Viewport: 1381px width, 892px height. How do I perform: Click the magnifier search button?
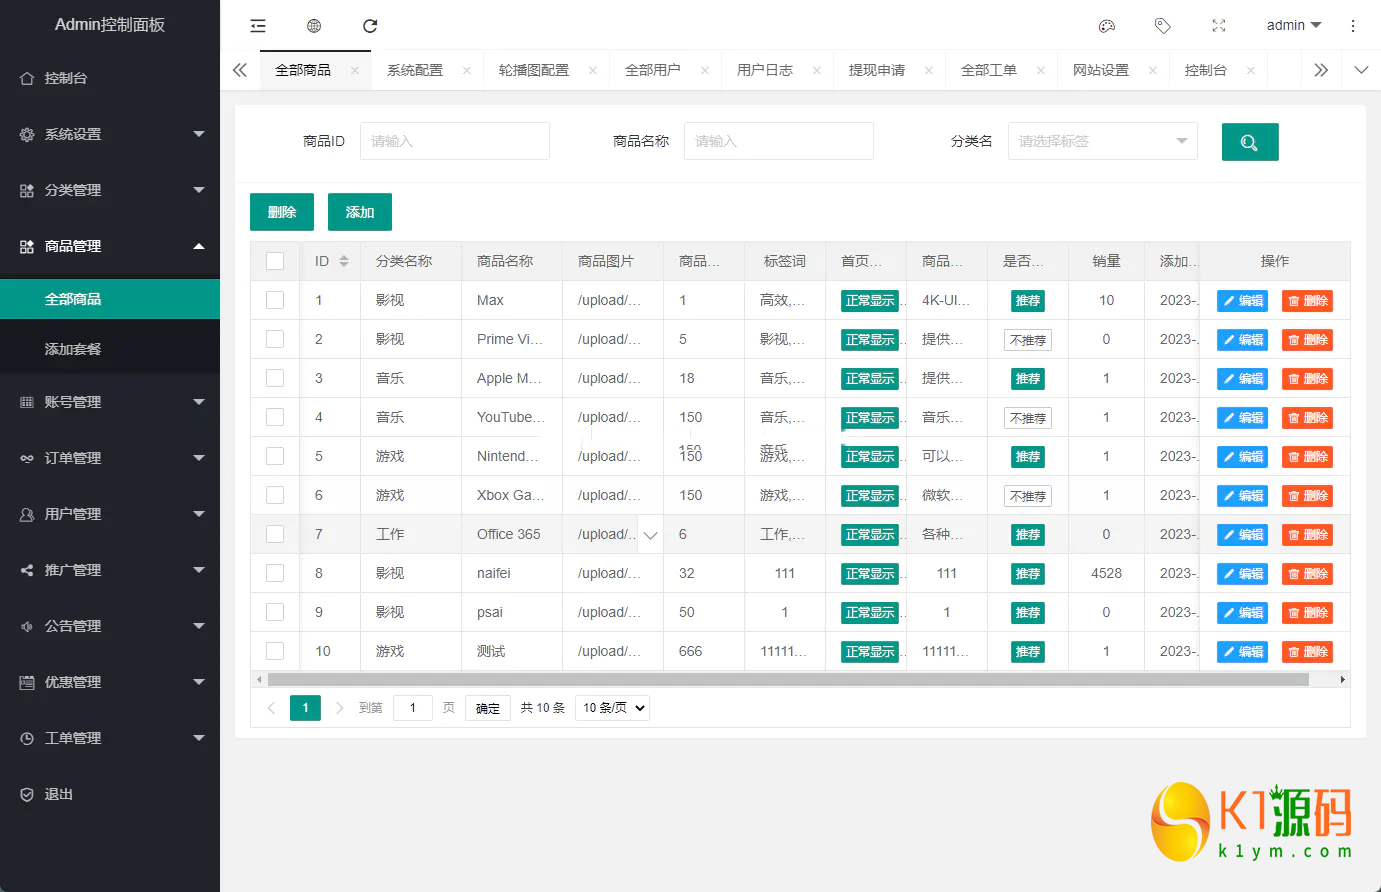click(1249, 142)
